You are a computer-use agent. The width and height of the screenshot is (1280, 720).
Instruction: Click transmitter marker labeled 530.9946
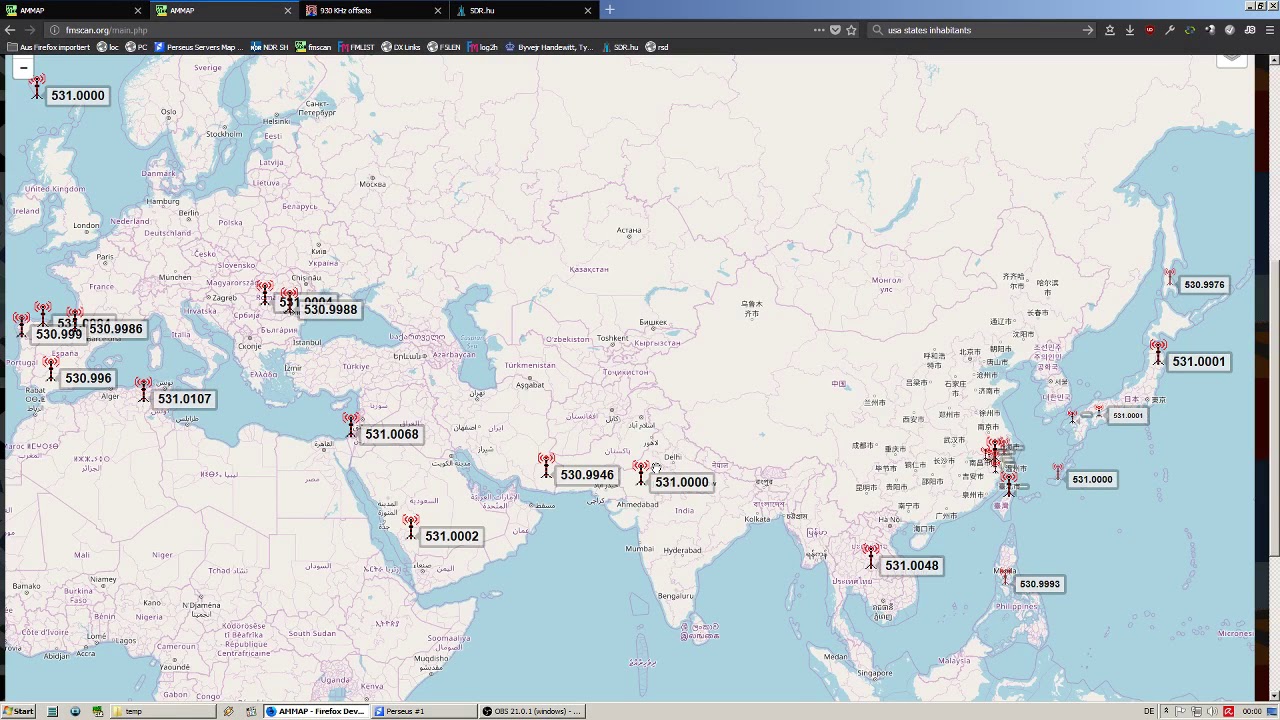pyautogui.click(x=546, y=466)
